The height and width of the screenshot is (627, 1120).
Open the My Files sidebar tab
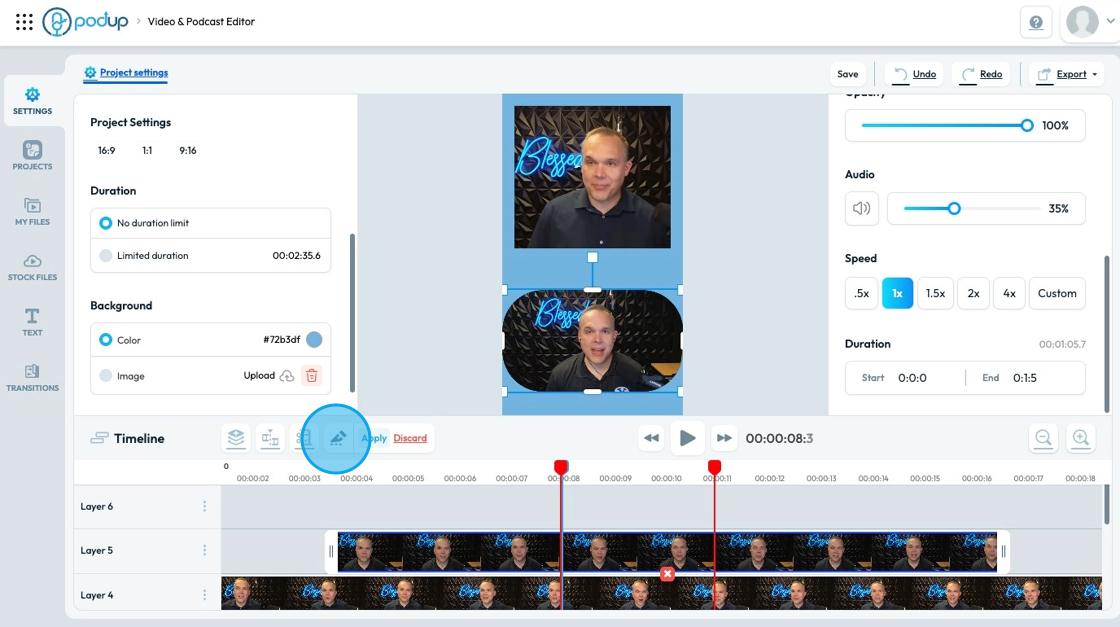(x=32, y=211)
